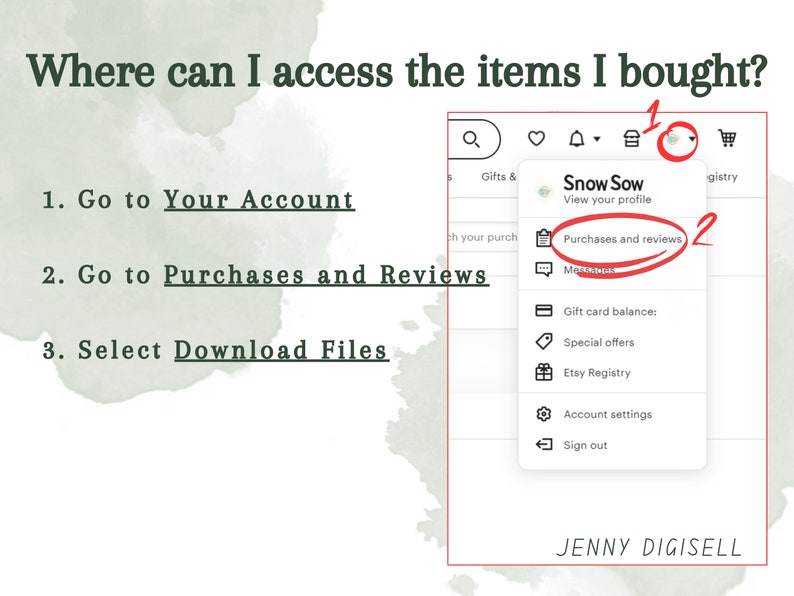Click the Your Account underlined text
Viewport: 794px width, 596px height.
(259, 200)
